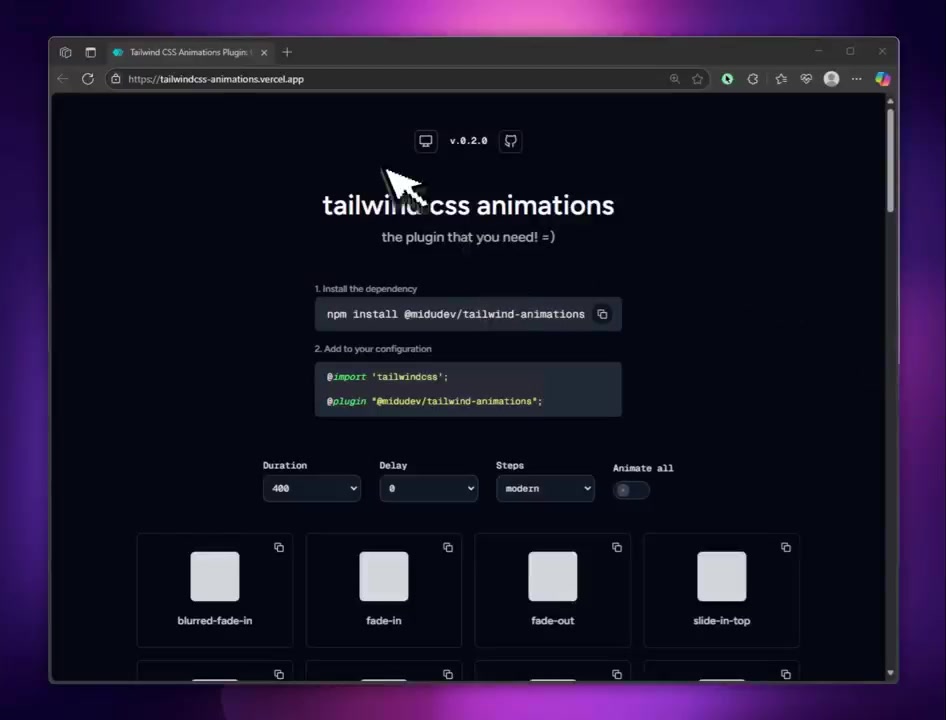Copy the fade-out animation class

click(617, 547)
